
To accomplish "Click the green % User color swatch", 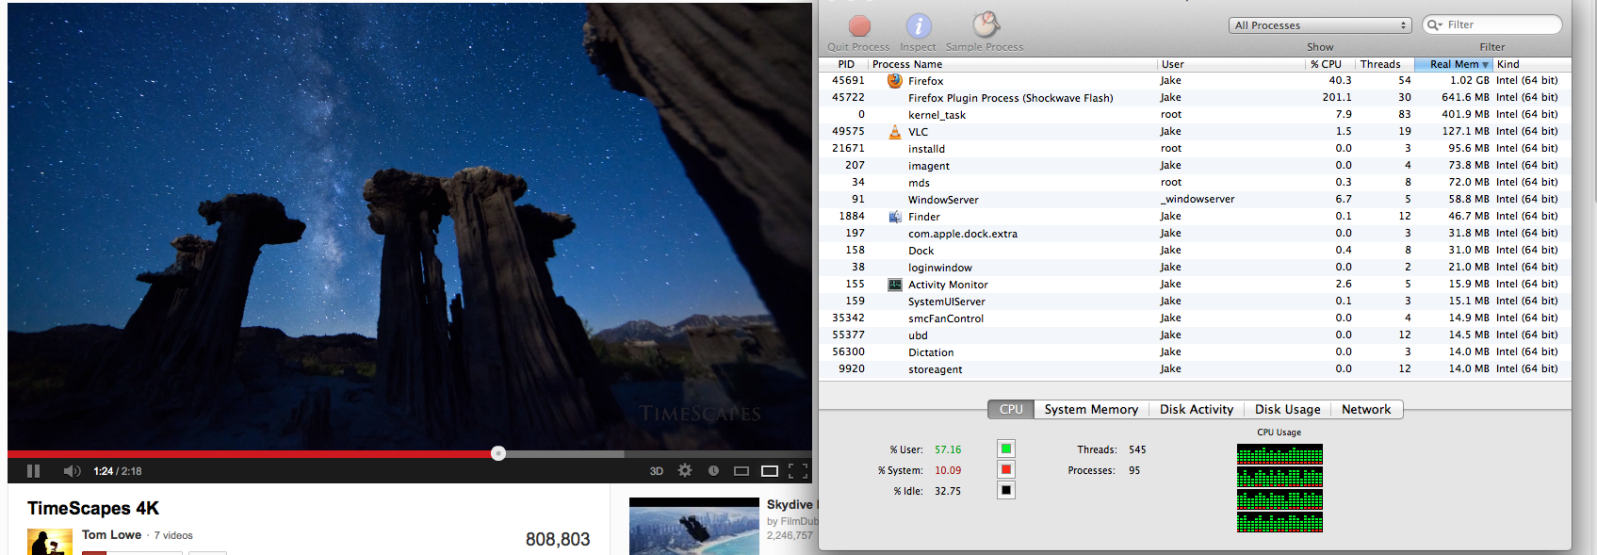I will 1006,449.
